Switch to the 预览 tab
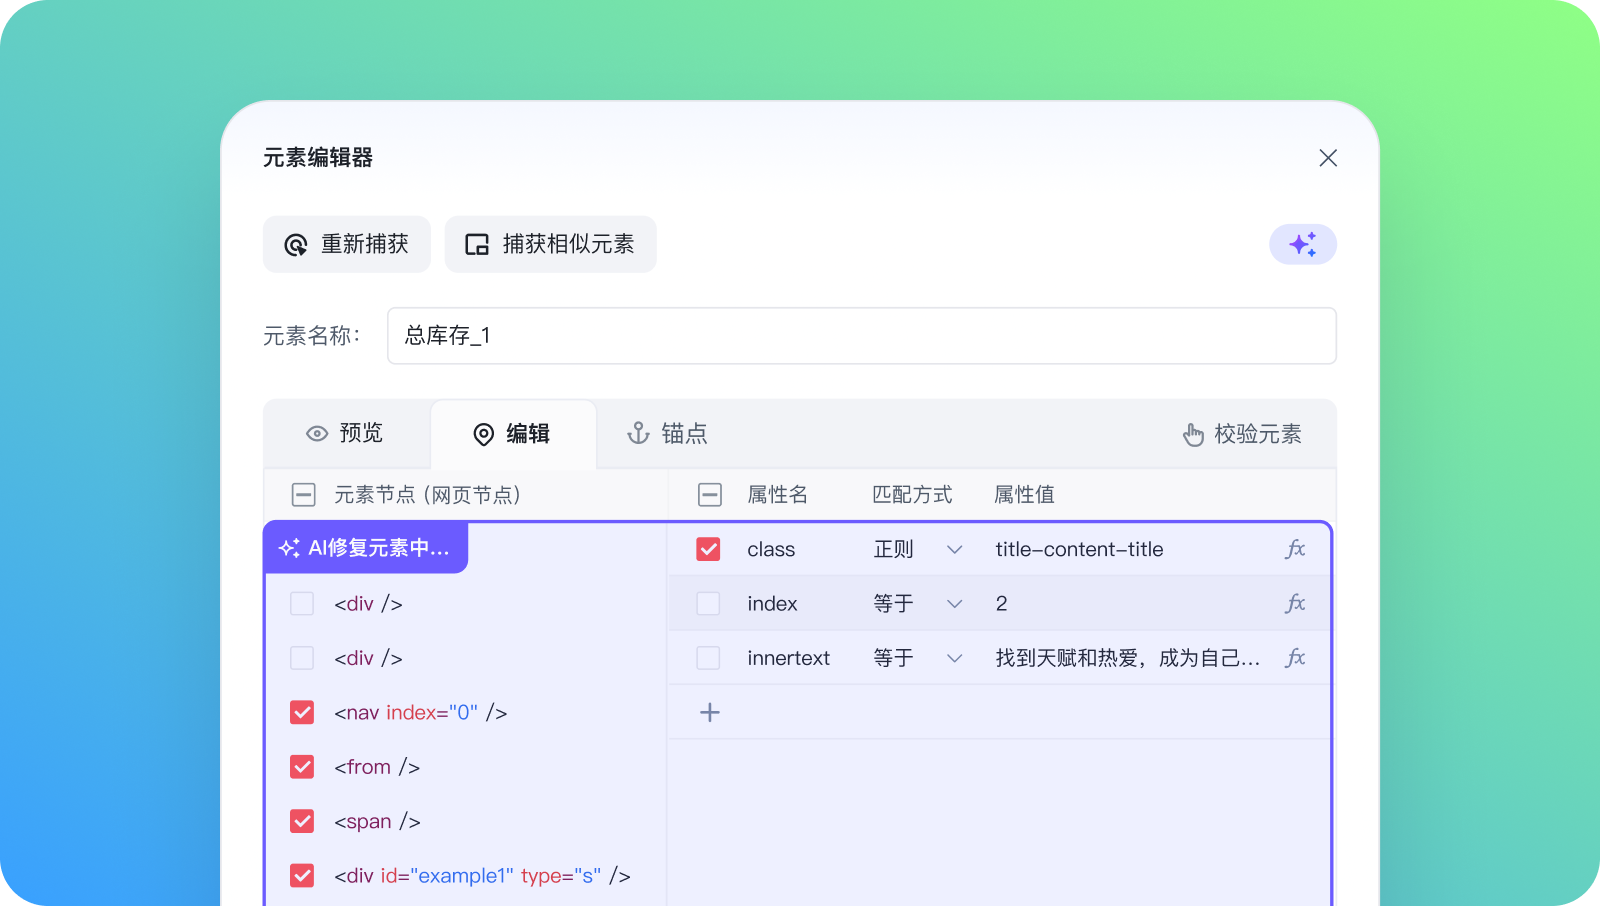Image resolution: width=1600 pixels, height=906 pixels. [345, 433]
